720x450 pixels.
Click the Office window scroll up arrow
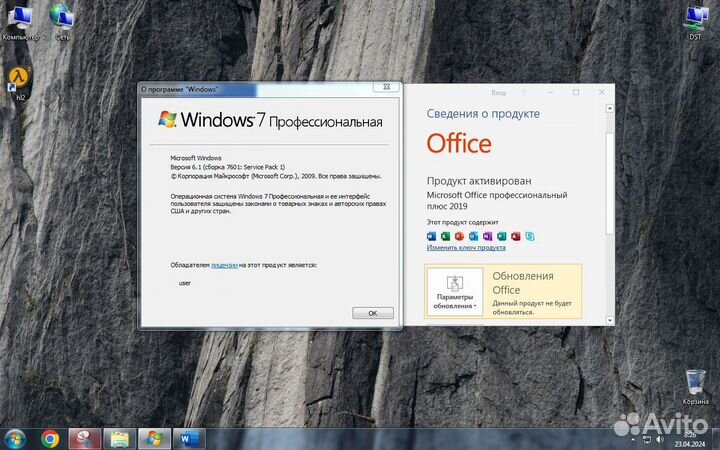pos(610,109)
